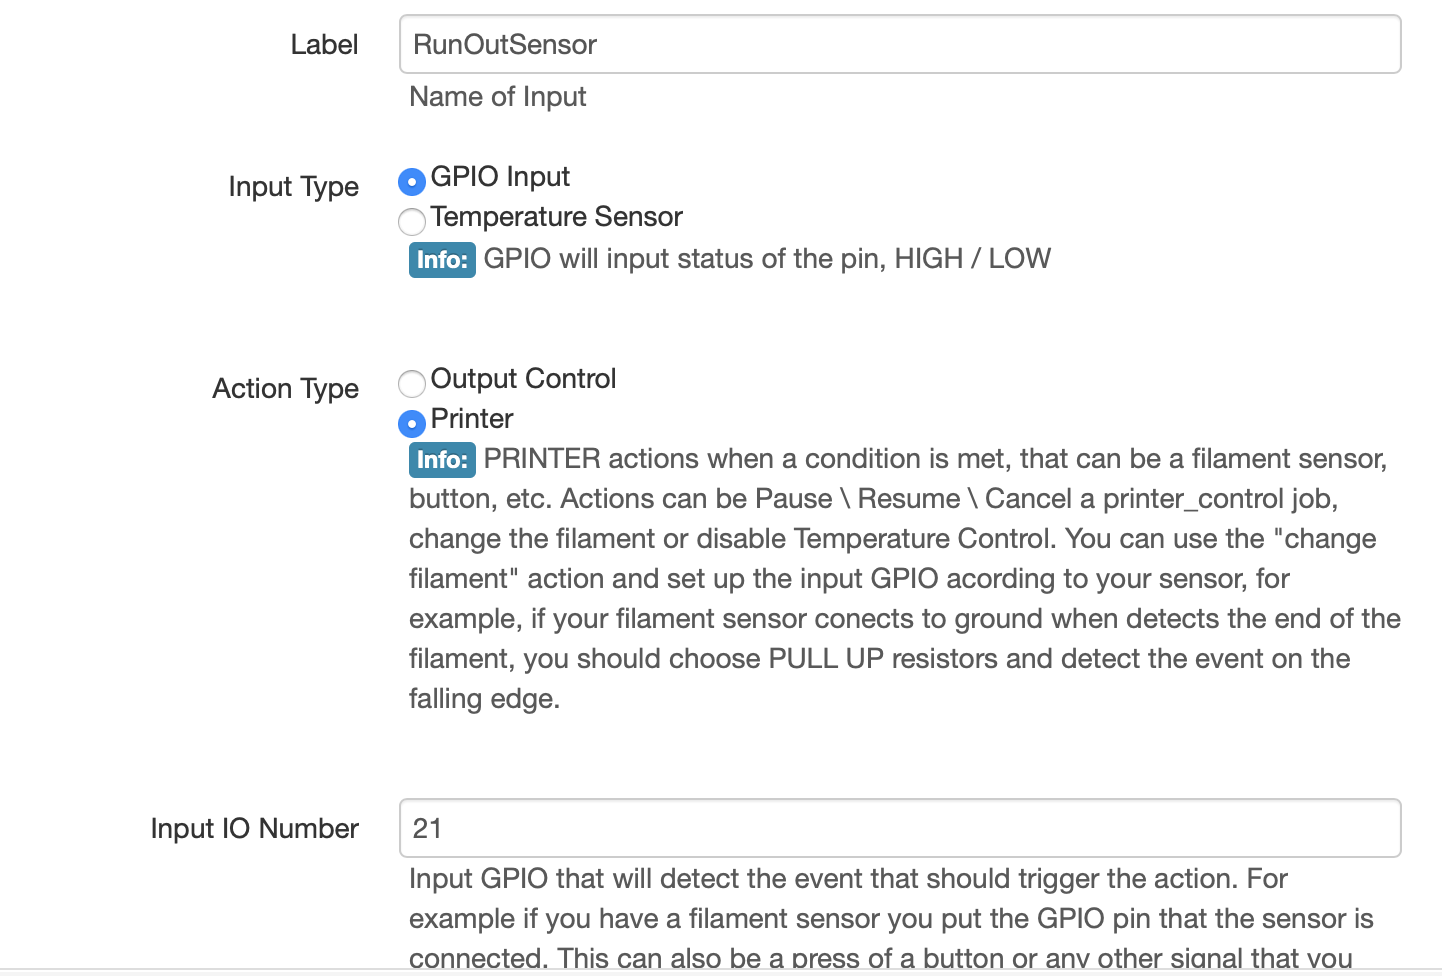
Task: Click the blue selected GPIO Input indicator
Action: click(x=412, y=181)
